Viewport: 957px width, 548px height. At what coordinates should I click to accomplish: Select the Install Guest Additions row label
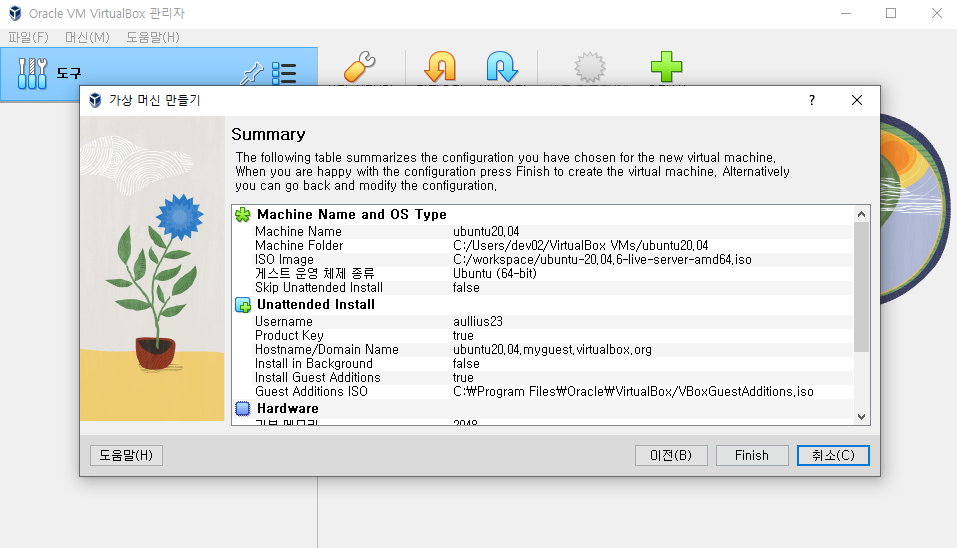pyautogui.click(x=317, y=378)
